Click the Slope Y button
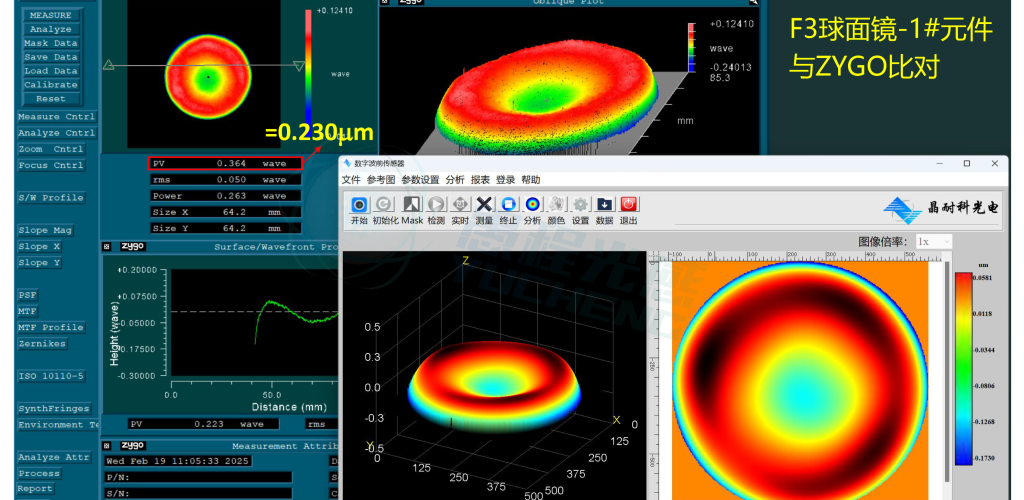Screen dimensions: 1024x500 (42, 263)
